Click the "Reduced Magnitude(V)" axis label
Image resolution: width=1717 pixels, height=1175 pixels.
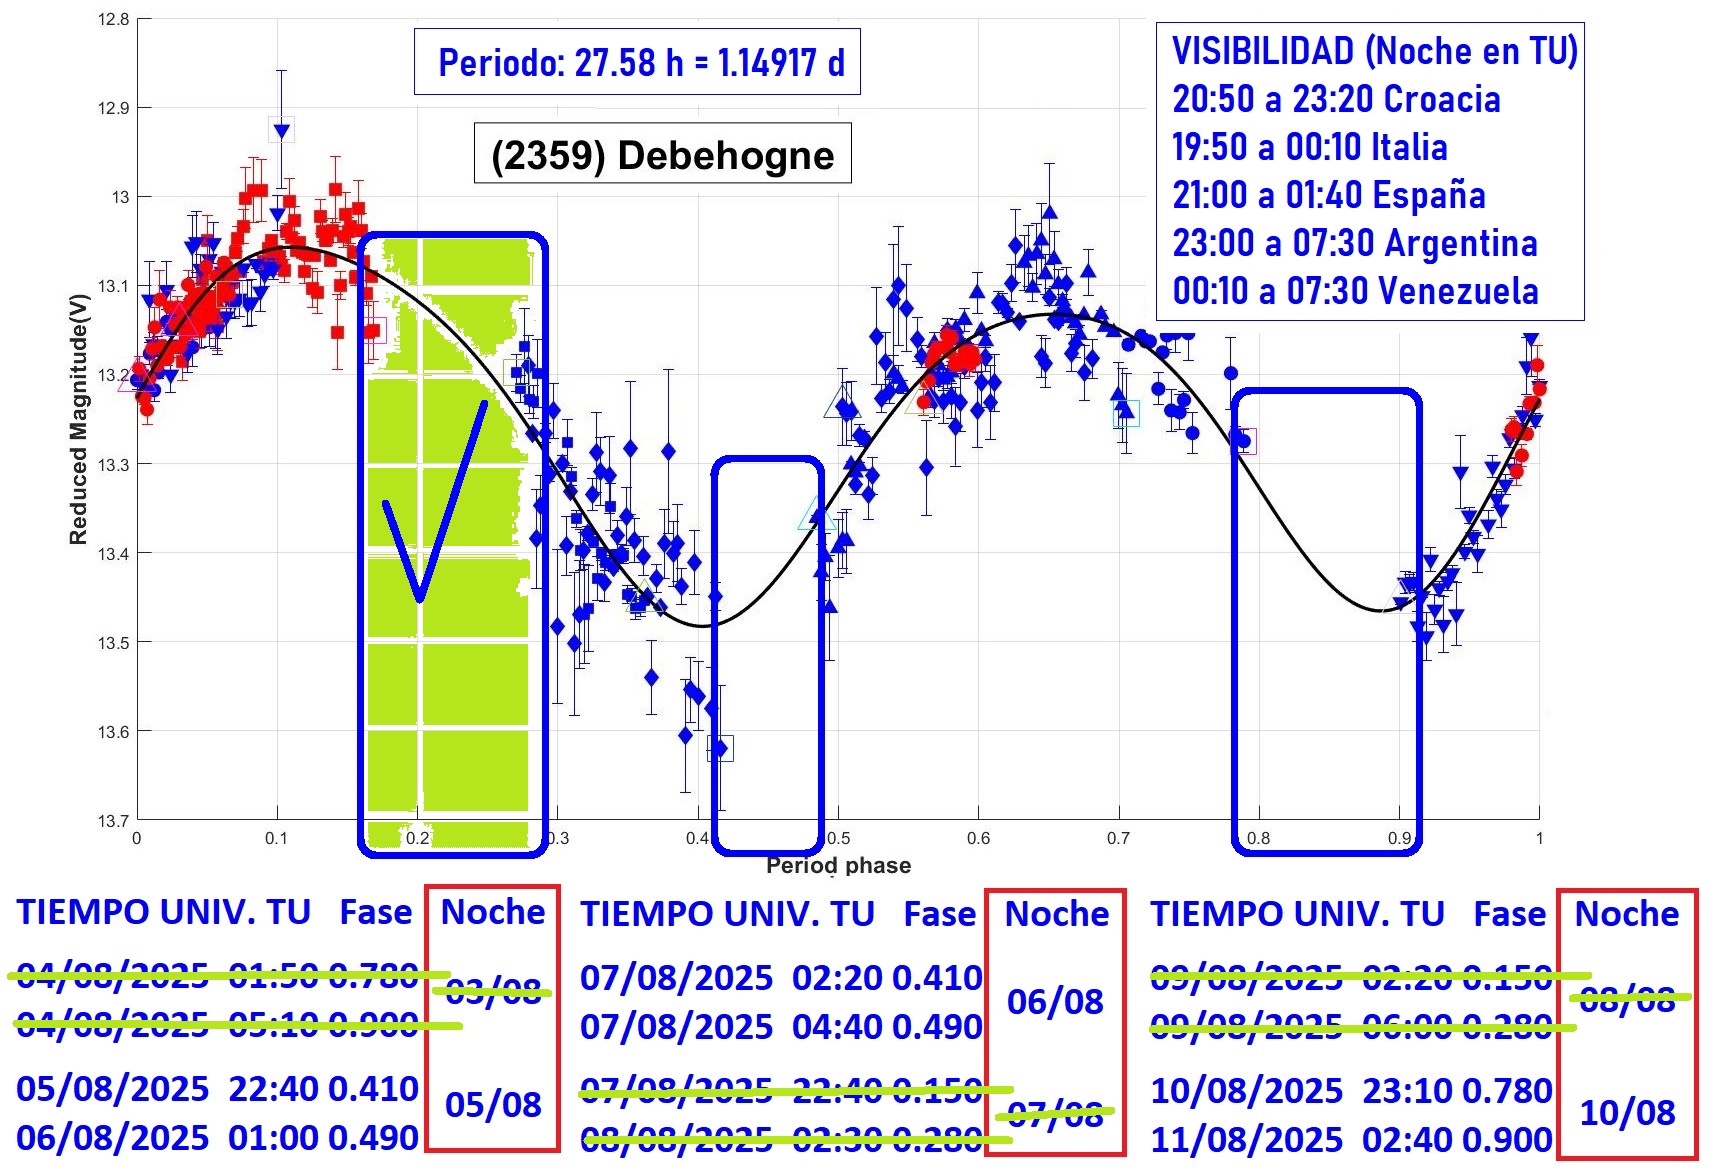78,419
